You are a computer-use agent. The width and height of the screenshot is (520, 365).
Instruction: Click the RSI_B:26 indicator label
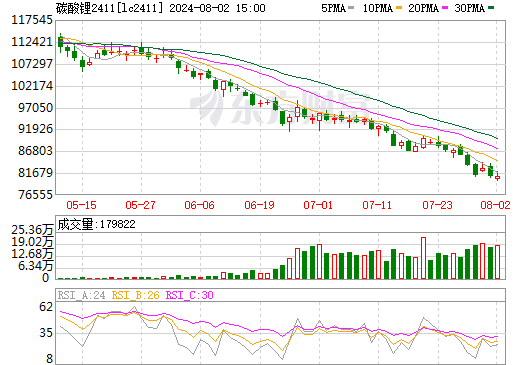tap(135, 295)
